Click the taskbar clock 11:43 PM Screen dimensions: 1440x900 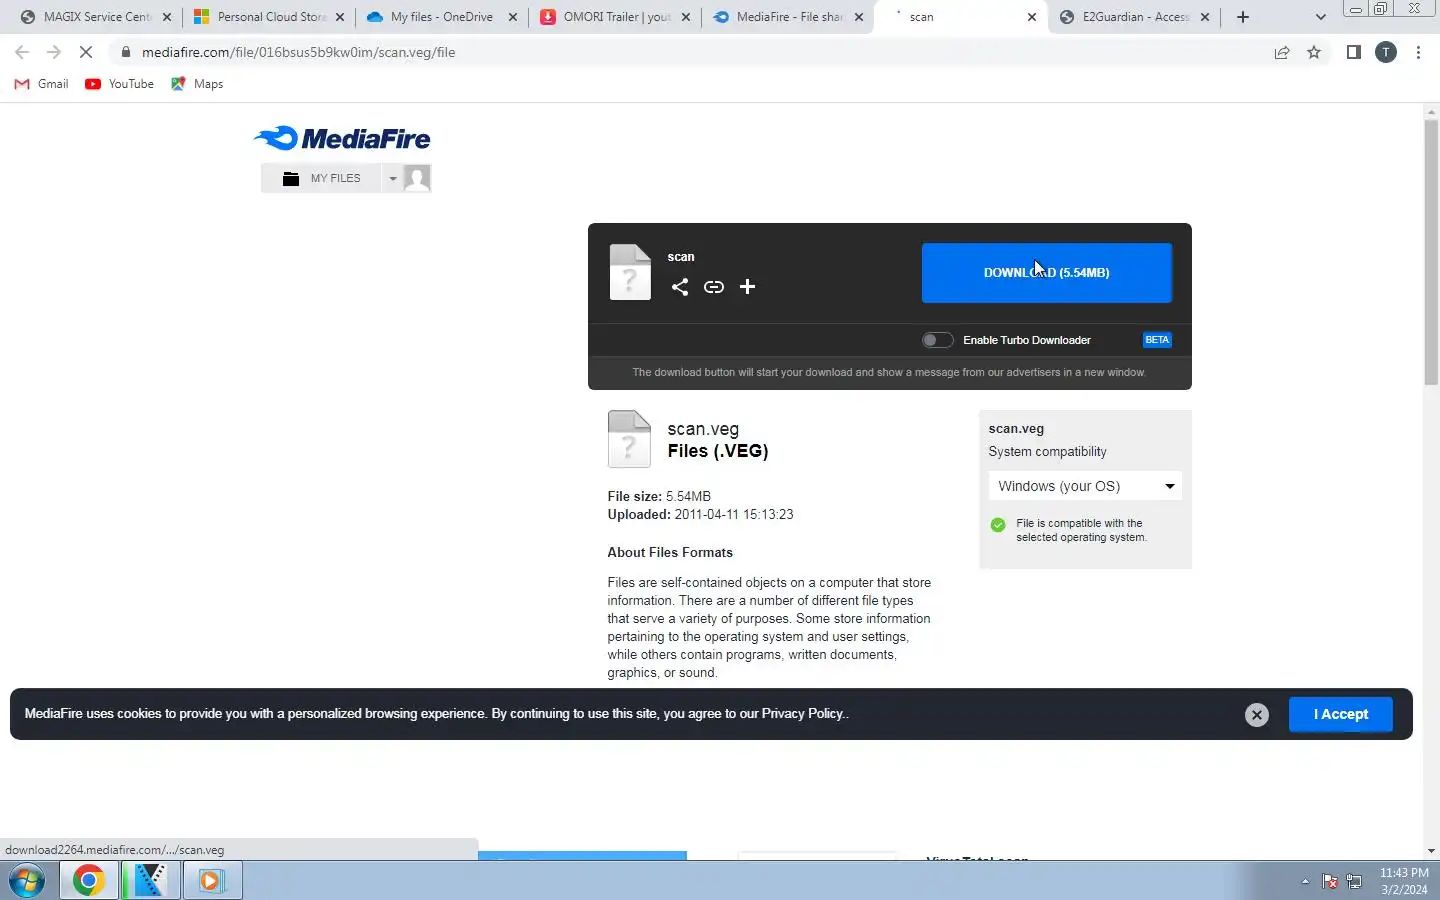[x=1404, y=873]
